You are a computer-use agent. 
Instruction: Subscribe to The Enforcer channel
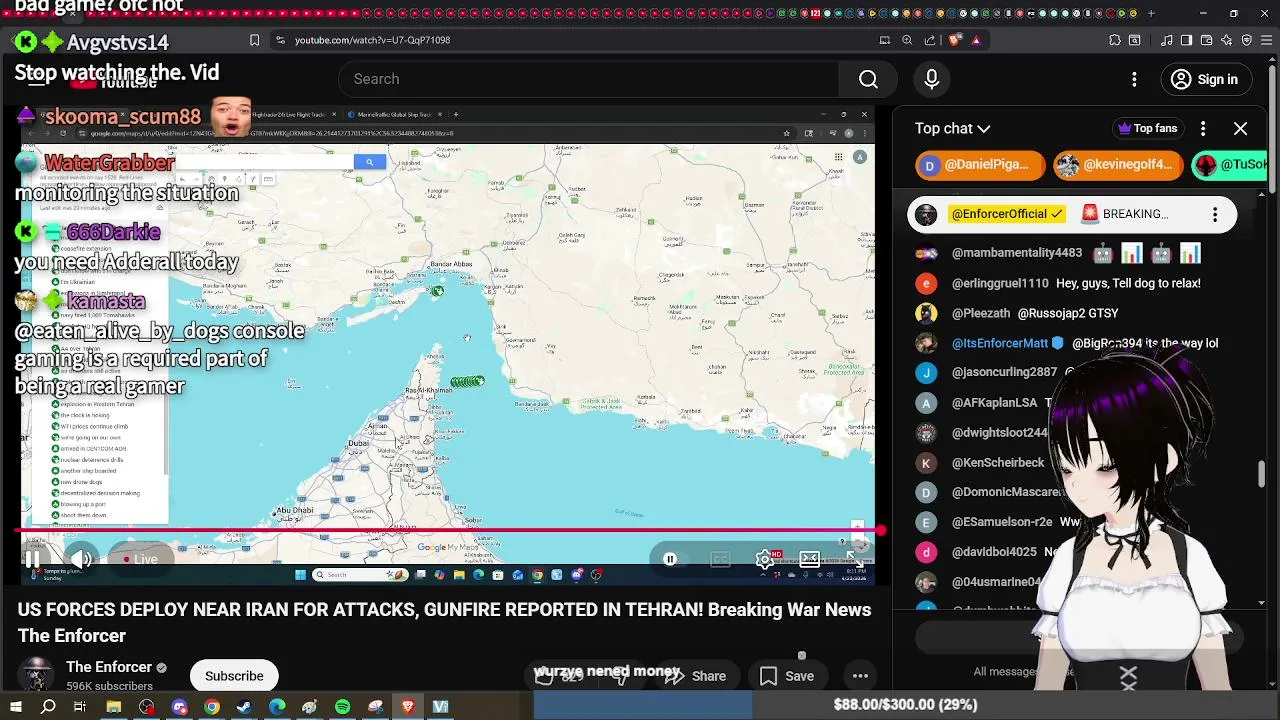click(x=234, y=676)
